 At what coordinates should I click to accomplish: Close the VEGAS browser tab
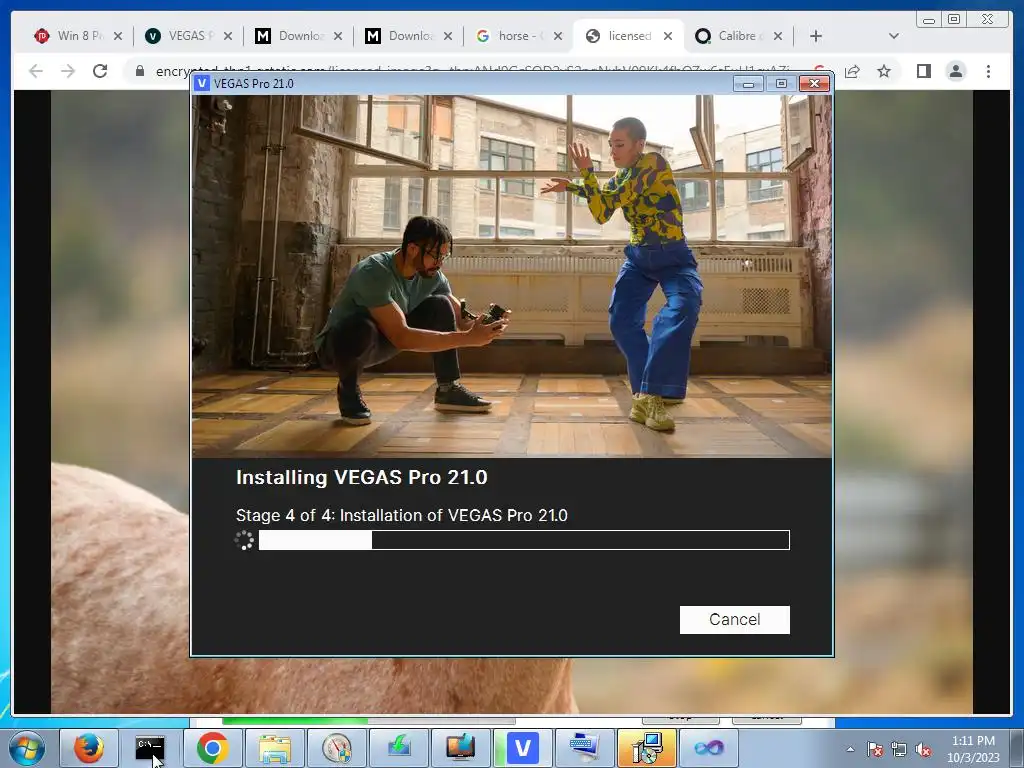click(x=227, y=36)
